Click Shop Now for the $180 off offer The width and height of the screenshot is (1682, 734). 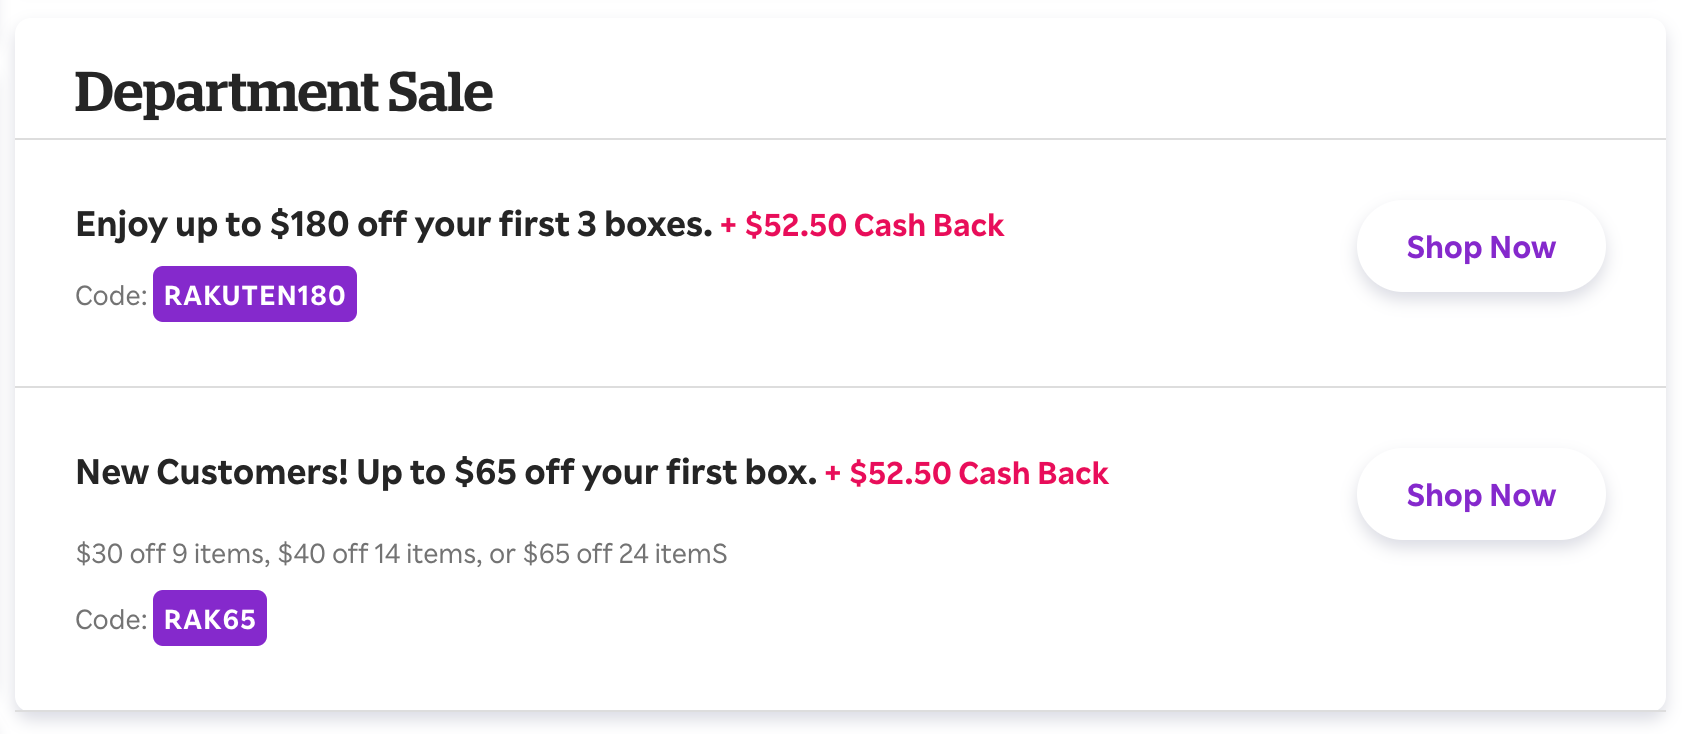click(x=1480, y=247)
